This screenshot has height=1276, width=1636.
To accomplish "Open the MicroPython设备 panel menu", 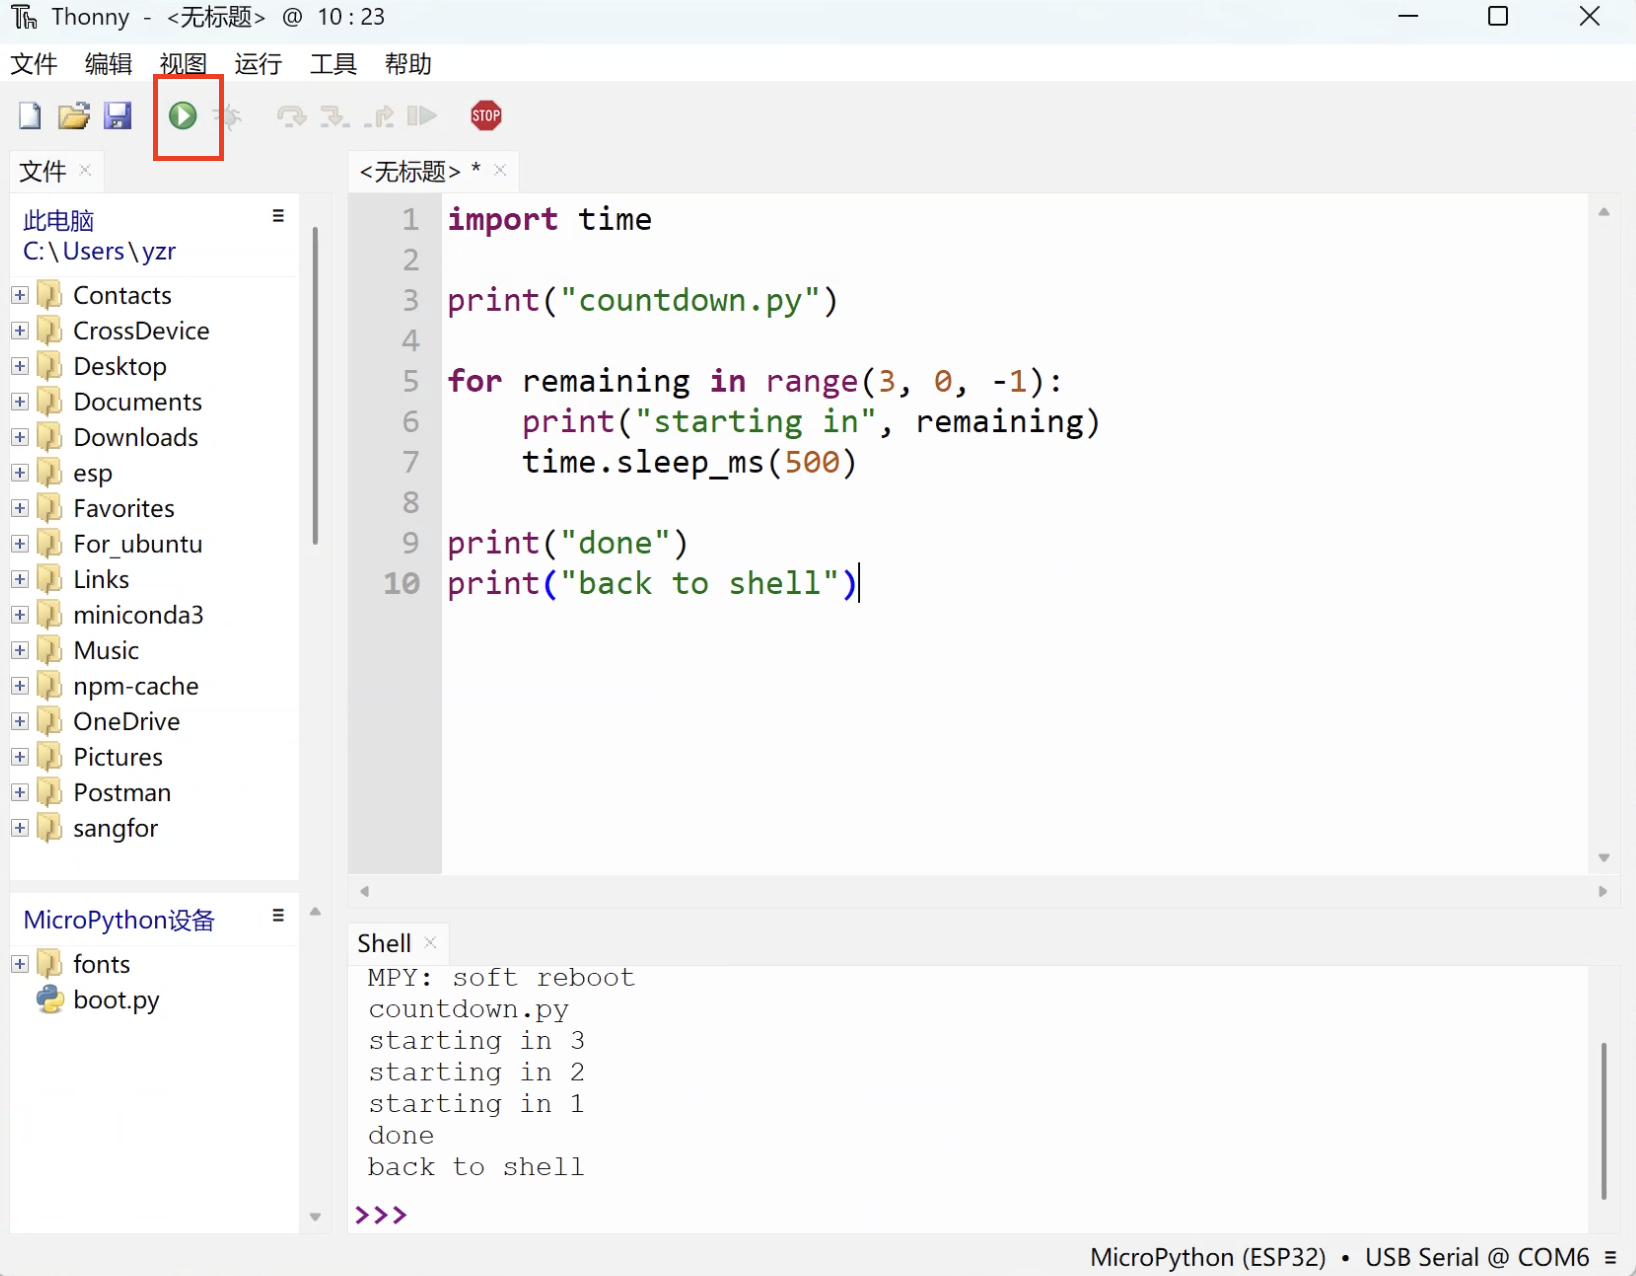I will 278,916.
